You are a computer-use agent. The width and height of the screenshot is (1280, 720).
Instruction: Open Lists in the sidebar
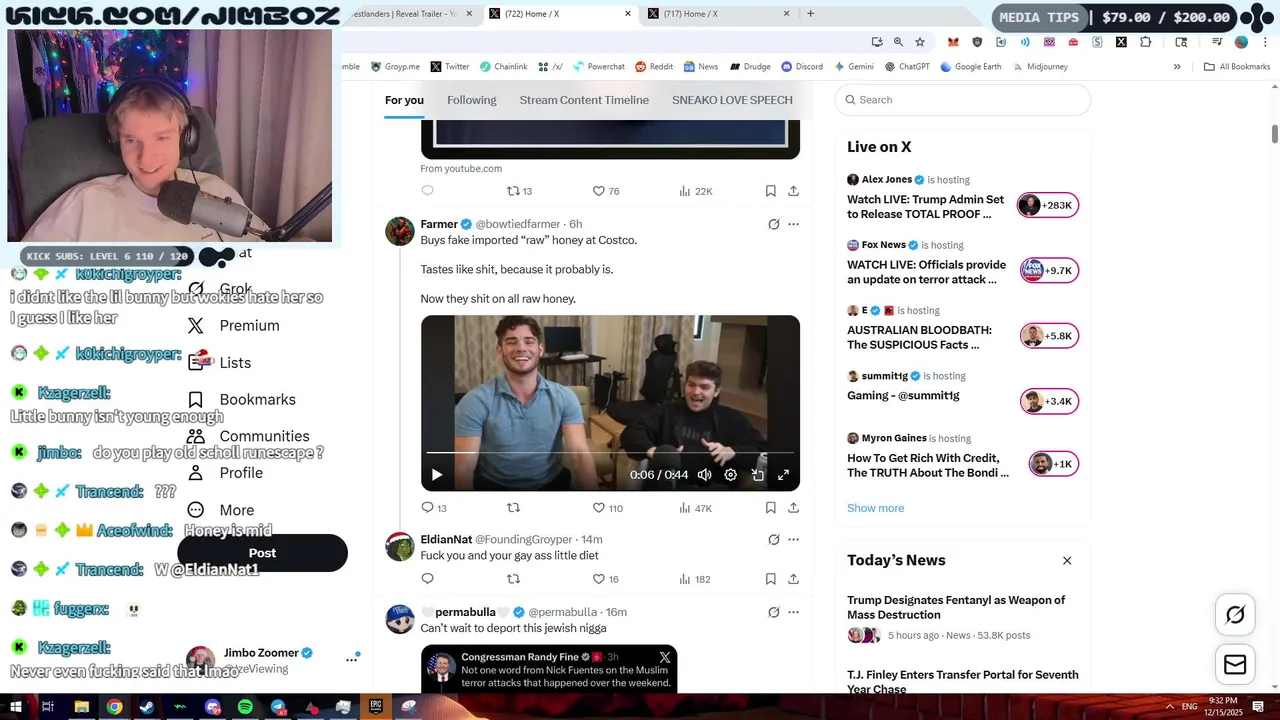point(220,362)
